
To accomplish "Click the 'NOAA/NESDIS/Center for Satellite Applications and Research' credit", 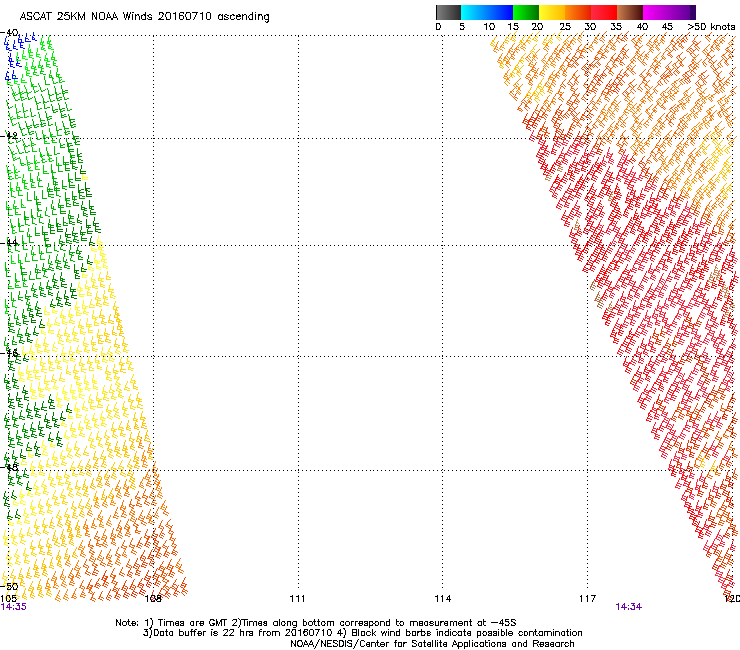I will coord(432,644).
